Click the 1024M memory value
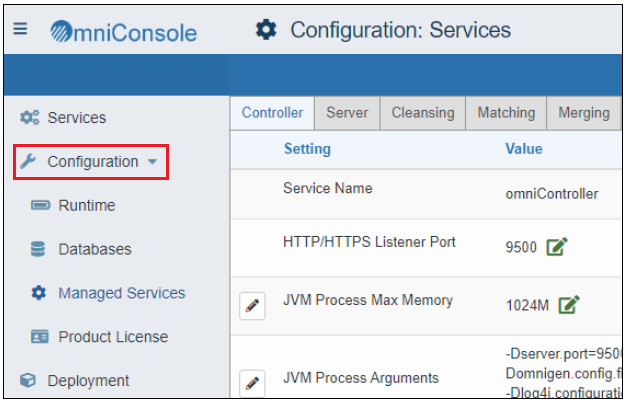Viewport: 626px width, 402px height. tap(527, 306)
